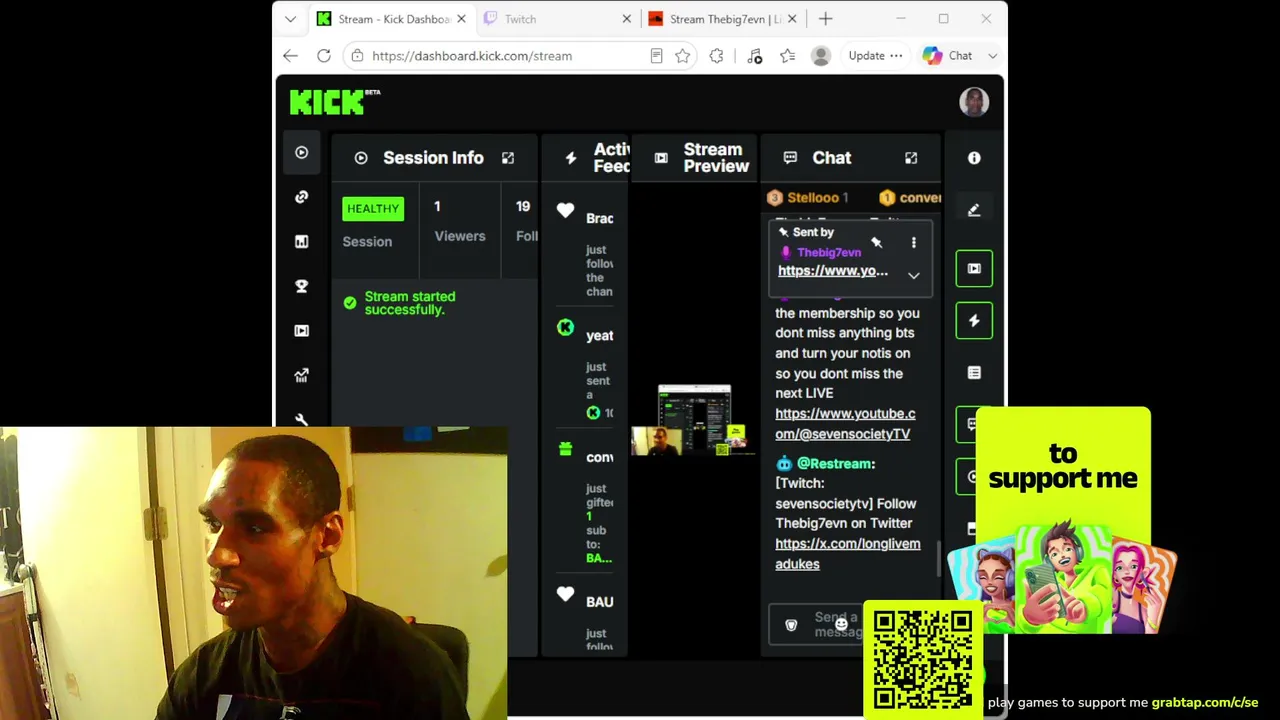Click the Viewers count stat
This screenshot has height=720, width=1280.
460,221
